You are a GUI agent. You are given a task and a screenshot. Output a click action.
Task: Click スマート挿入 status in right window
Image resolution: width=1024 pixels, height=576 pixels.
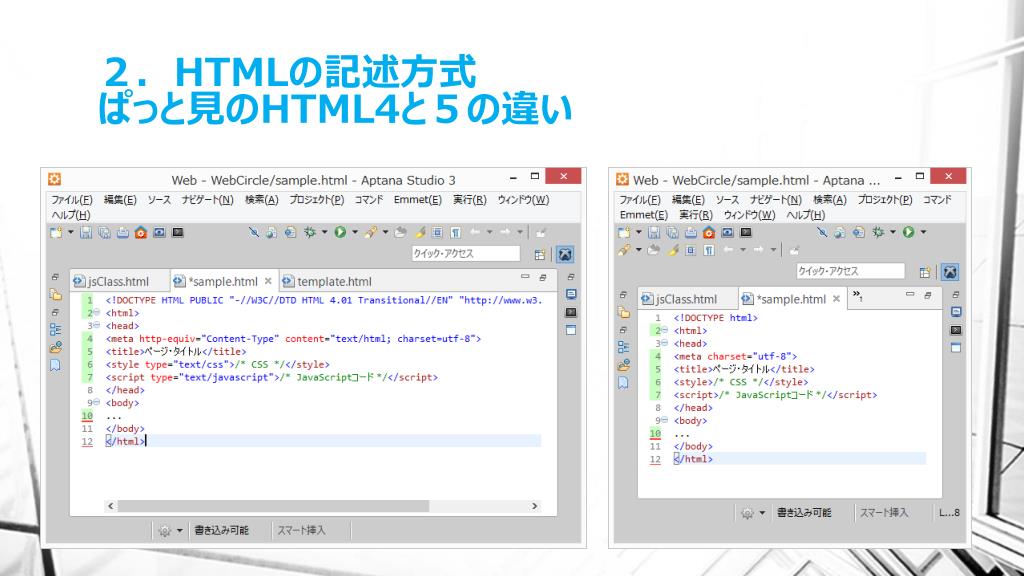(x=884, y=513)
